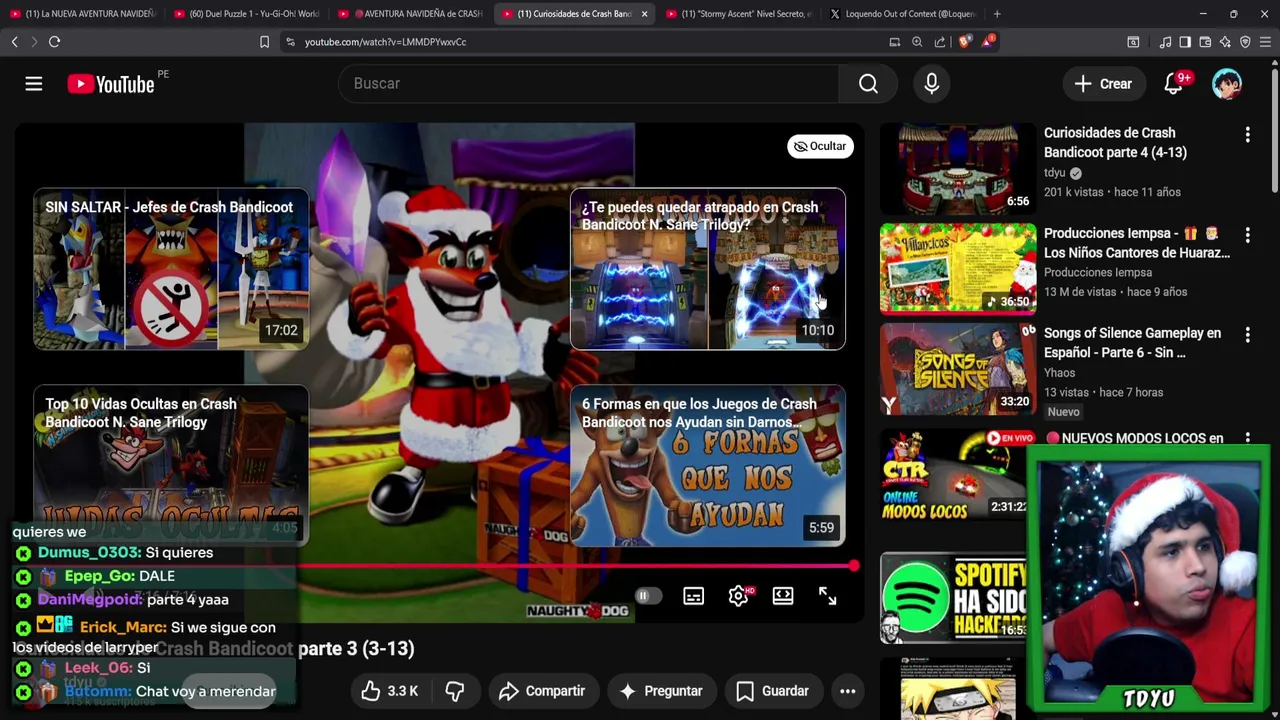Viewport: 1280px width, 720px height.
Task: Switch to Loquendo Out of Context tab
Action: pos(903,14)
